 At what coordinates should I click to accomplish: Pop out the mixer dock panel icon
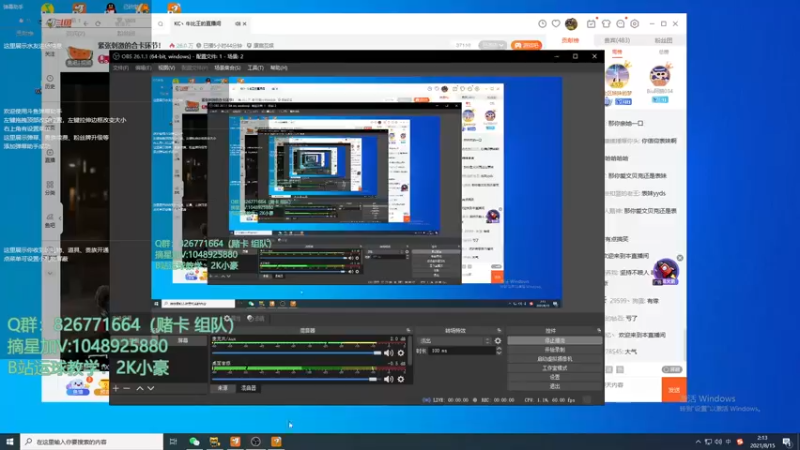408,331
